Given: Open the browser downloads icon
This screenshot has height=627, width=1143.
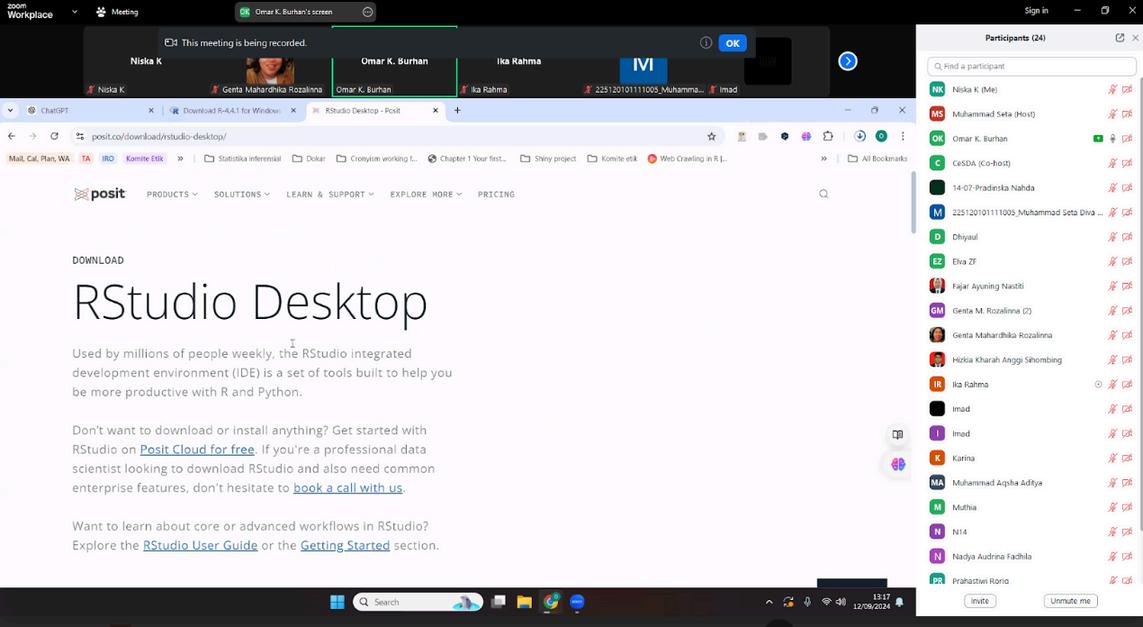Looking at the screenshot, I should point(860,136).
